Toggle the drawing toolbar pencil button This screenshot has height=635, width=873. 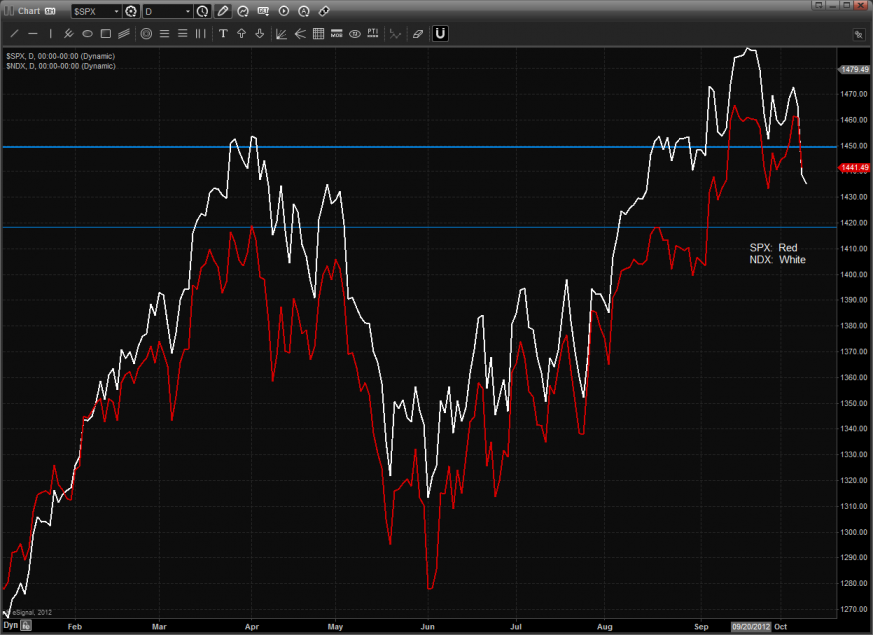click(x=223, y=11)
